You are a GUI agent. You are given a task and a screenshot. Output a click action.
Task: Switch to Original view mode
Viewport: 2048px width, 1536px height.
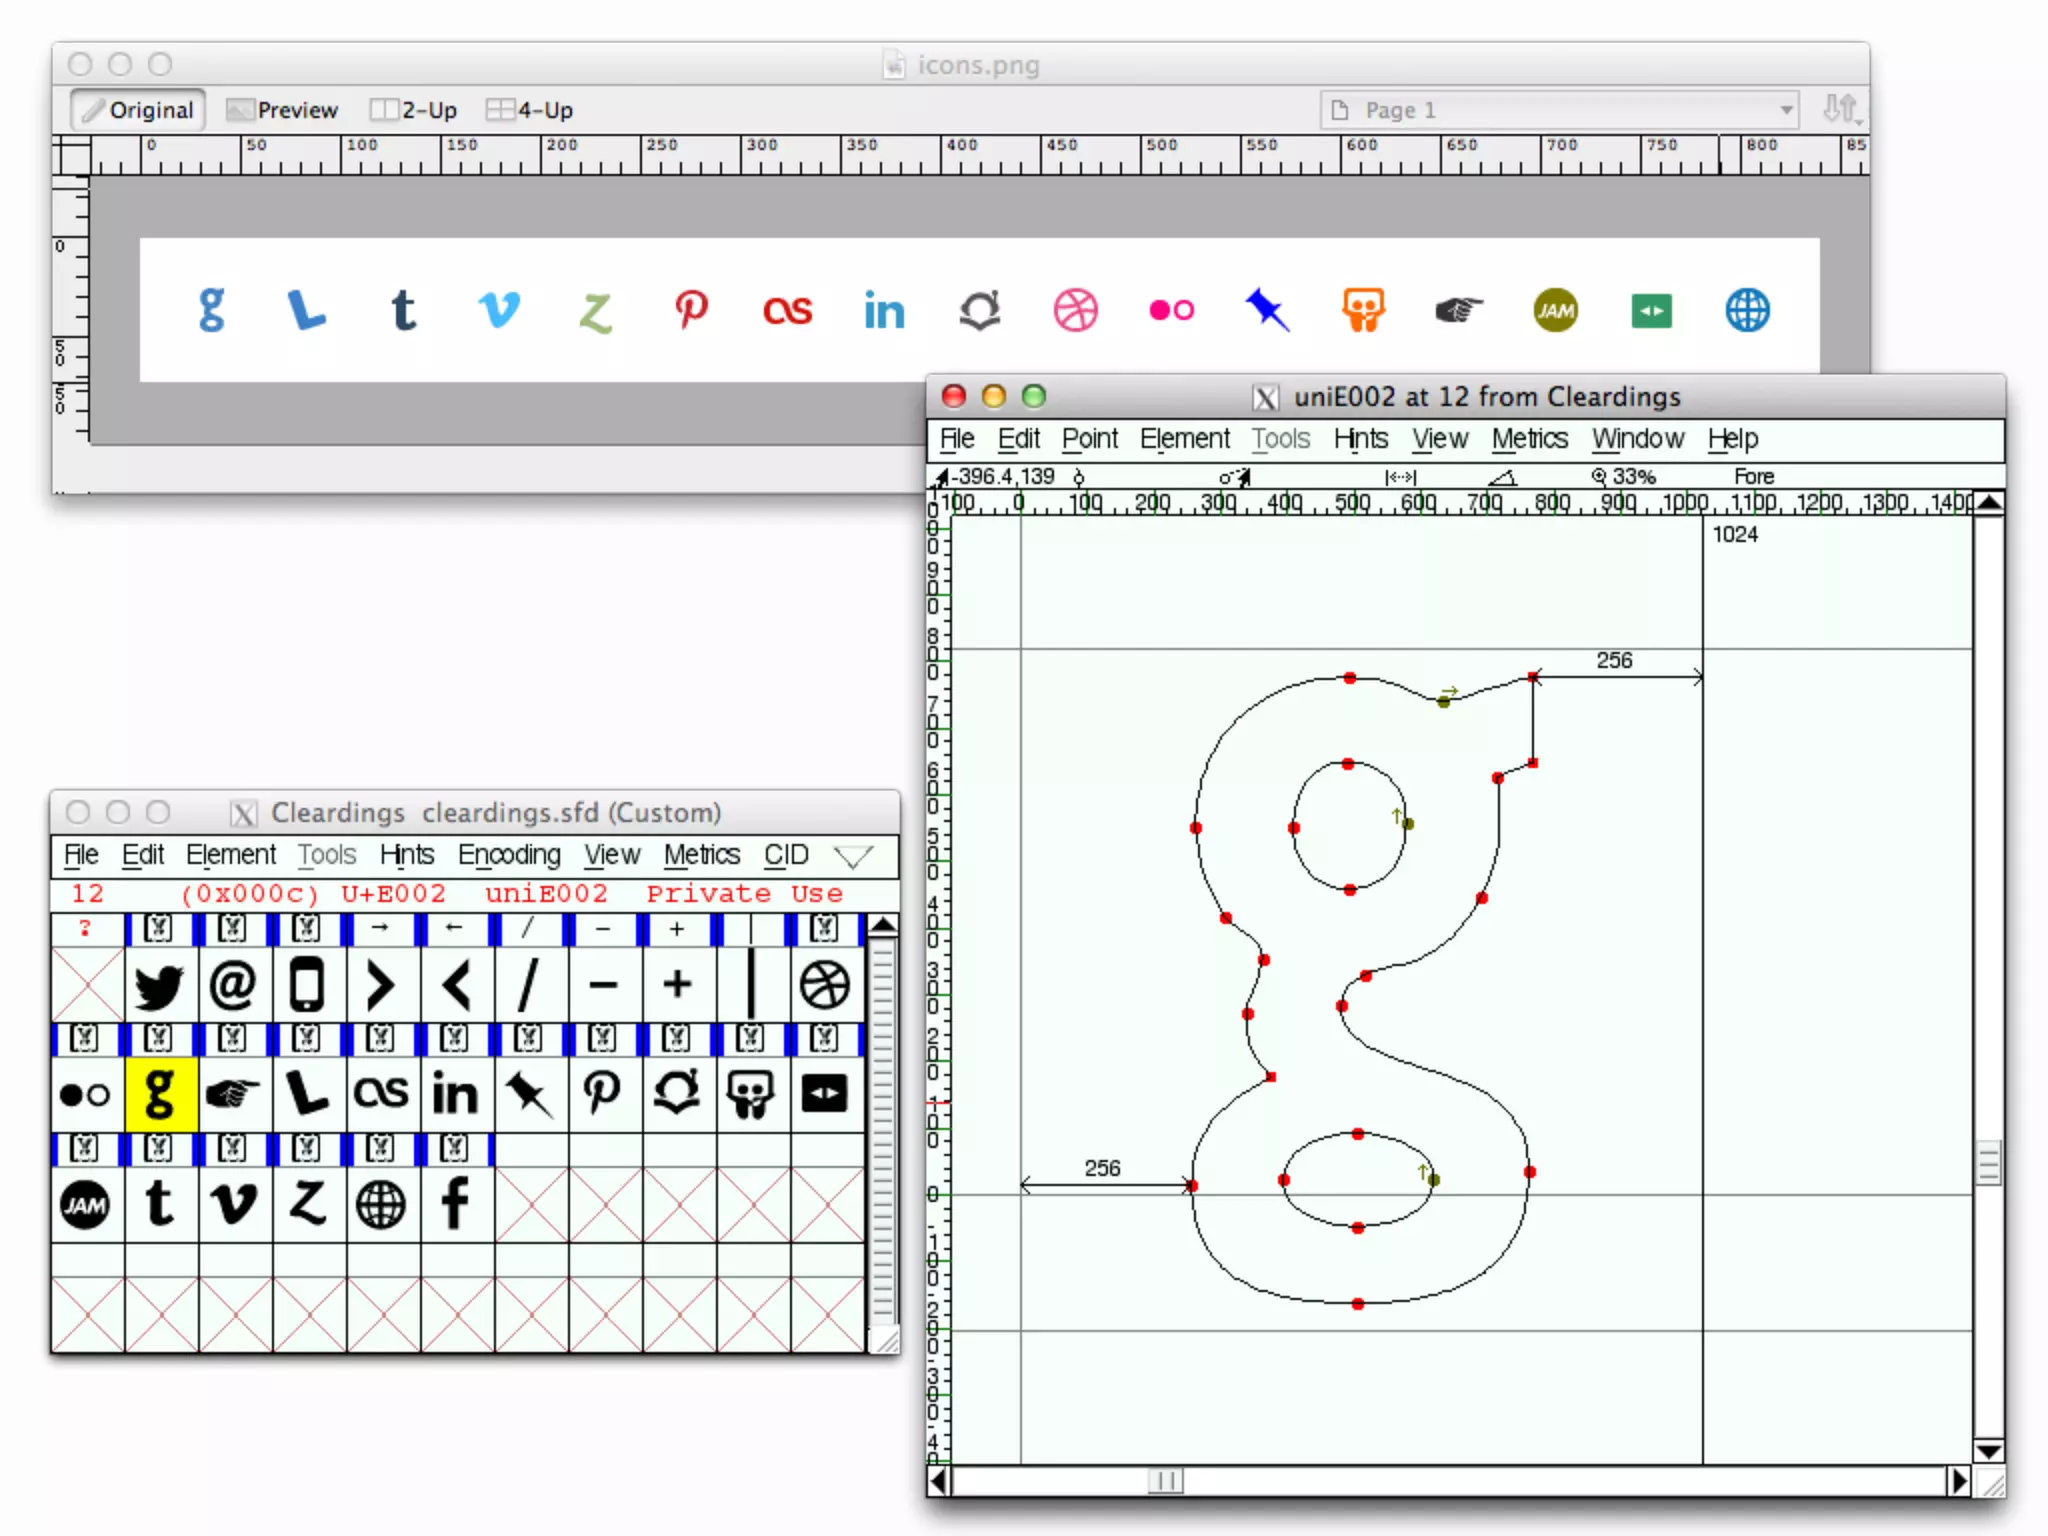[138, 110]
